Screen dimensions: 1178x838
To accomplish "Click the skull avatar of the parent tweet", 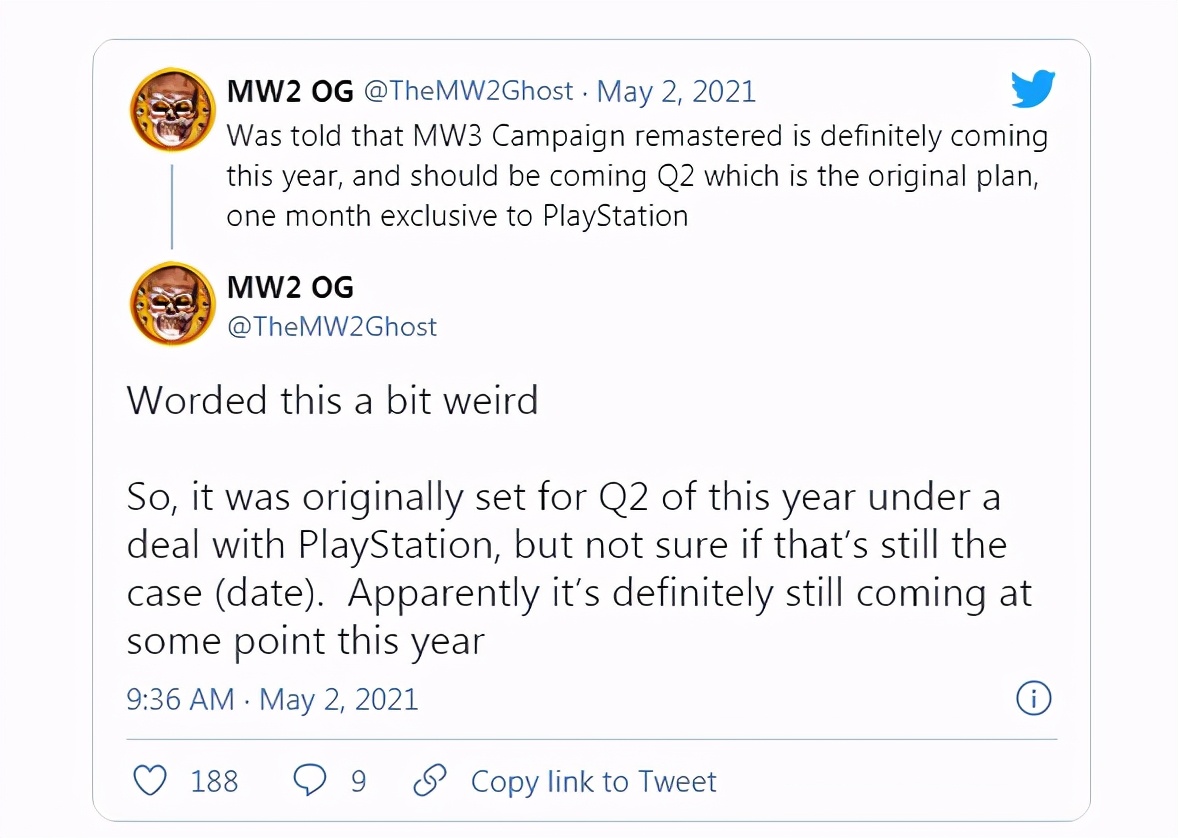I will coord(173,112).
